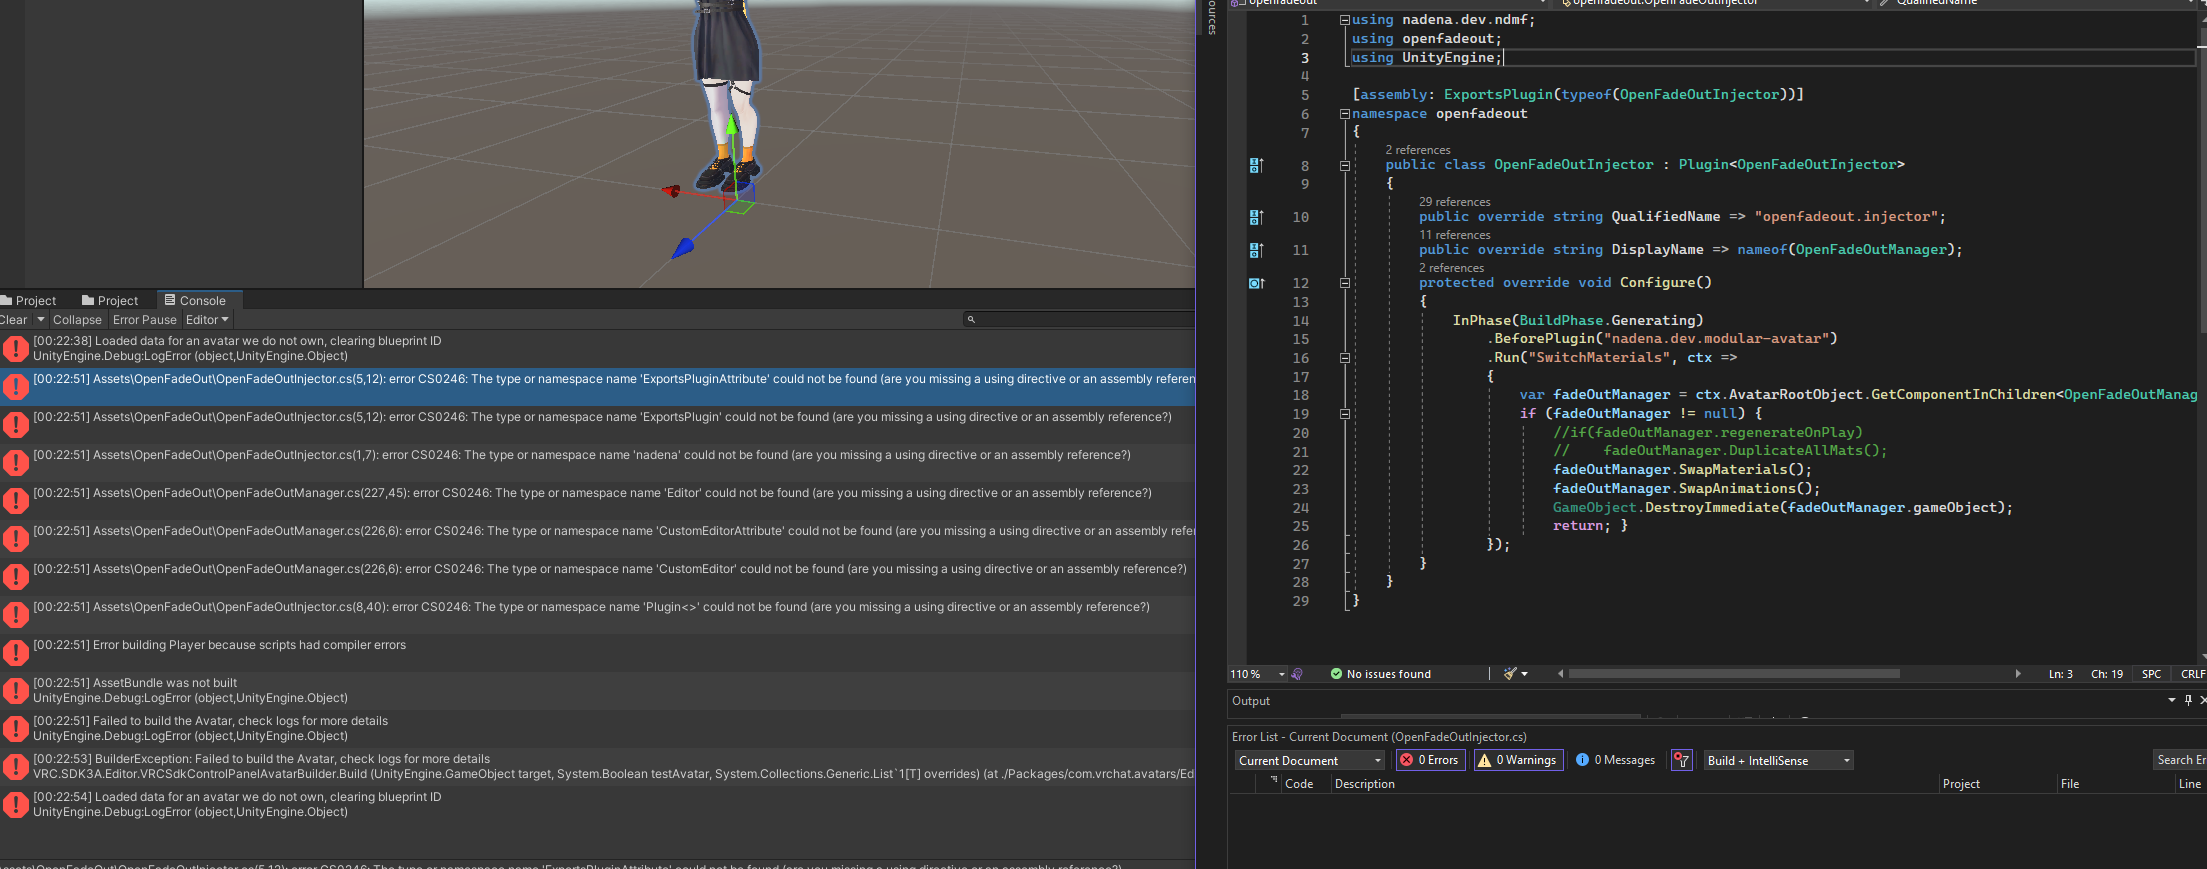
Task: Click the Console search field
Action: pos(1080,320)
